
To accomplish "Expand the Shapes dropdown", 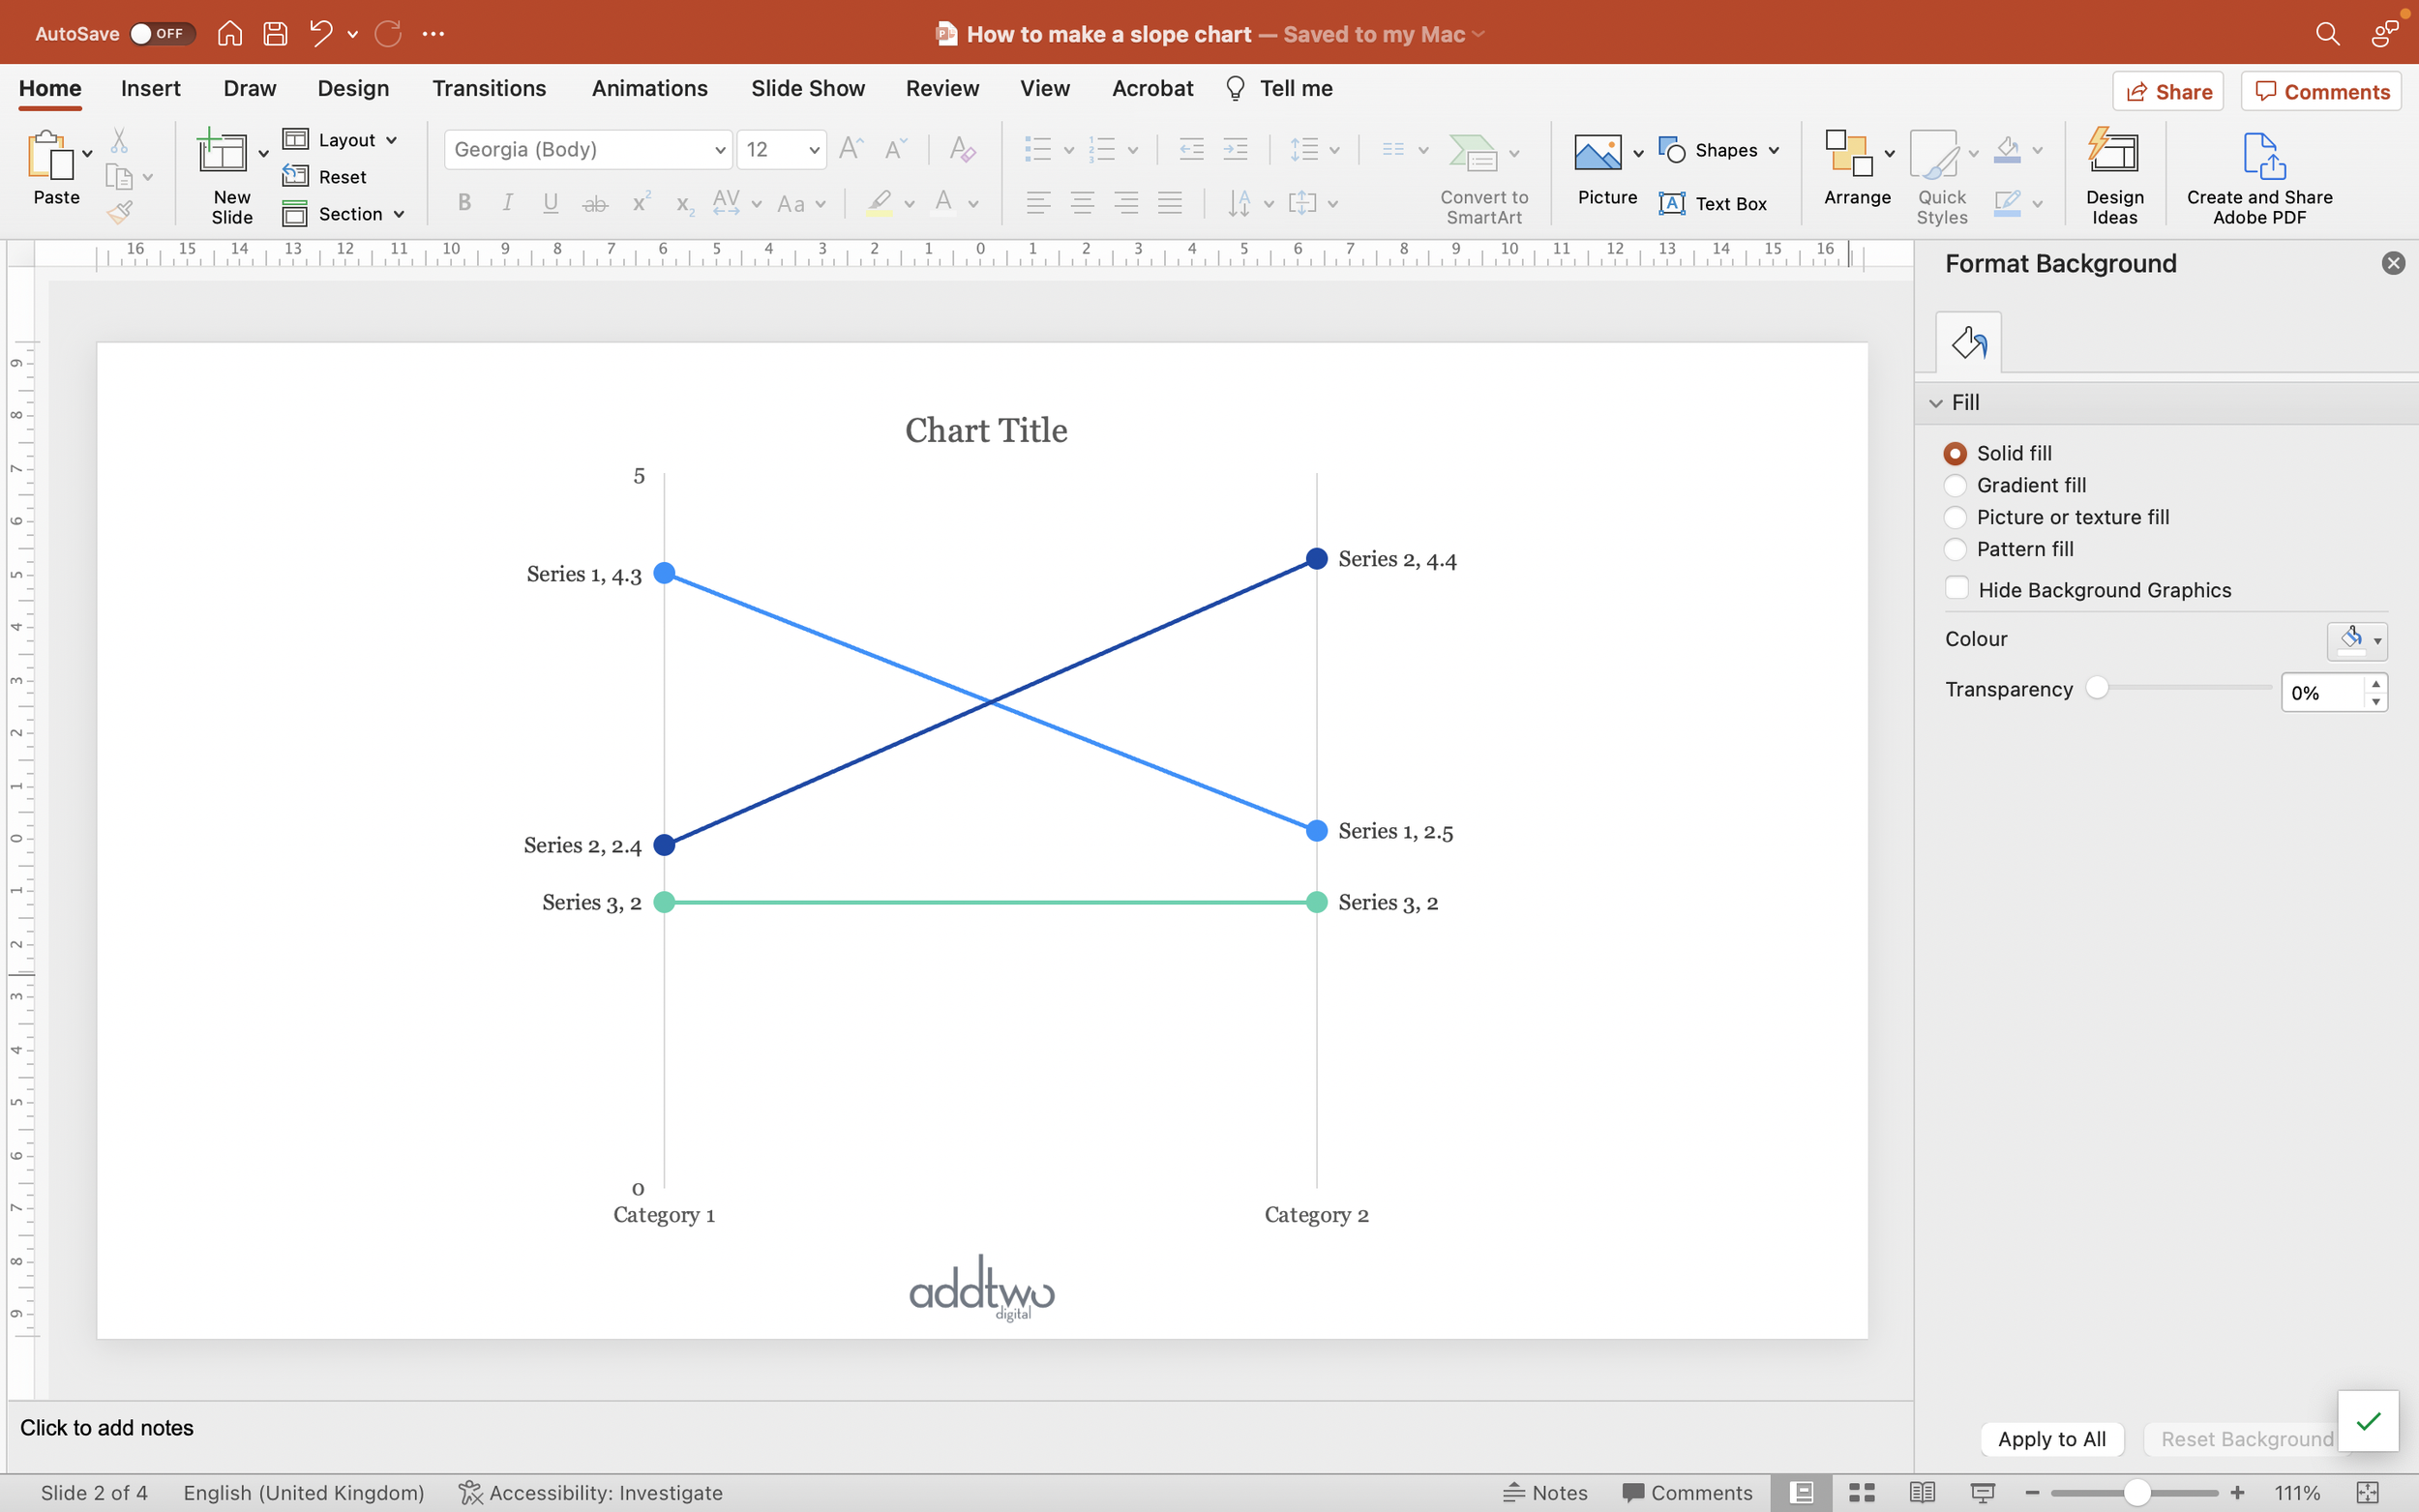I will [1774, 150].
